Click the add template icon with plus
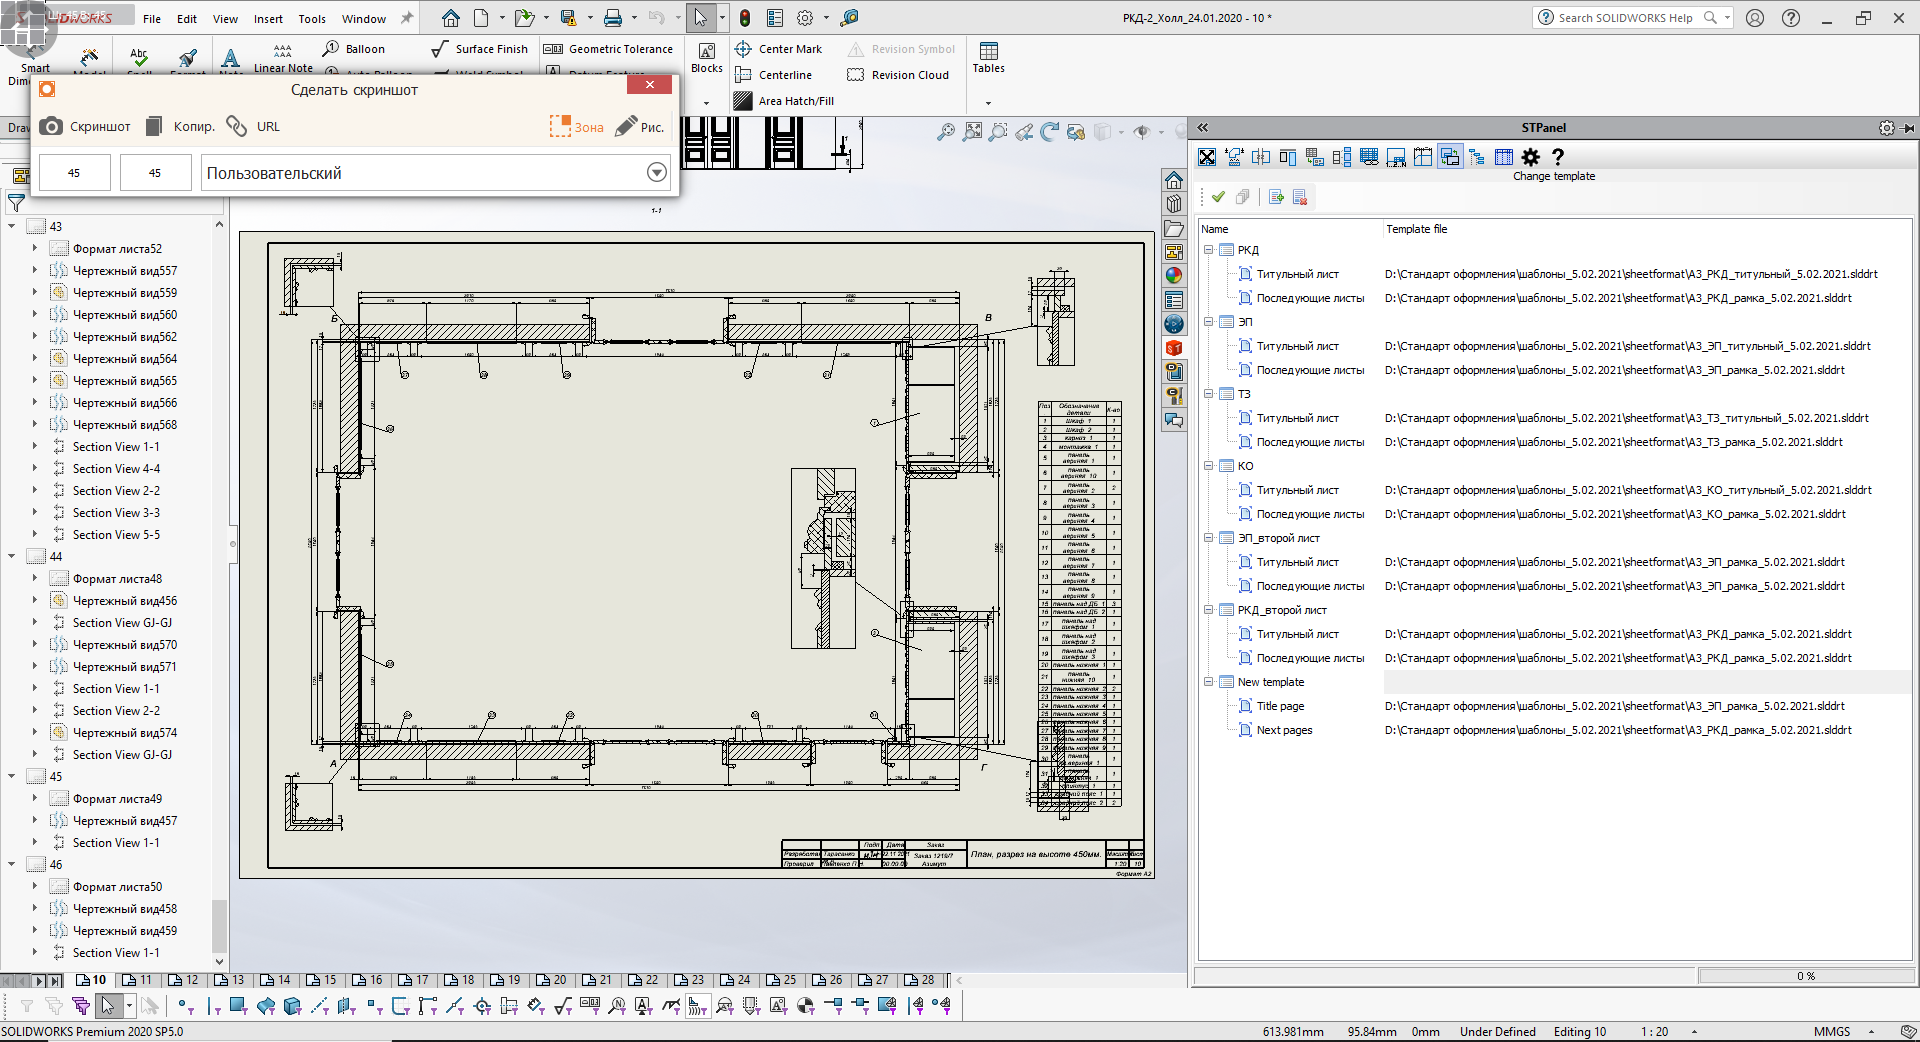 [x=1276, y=197]
